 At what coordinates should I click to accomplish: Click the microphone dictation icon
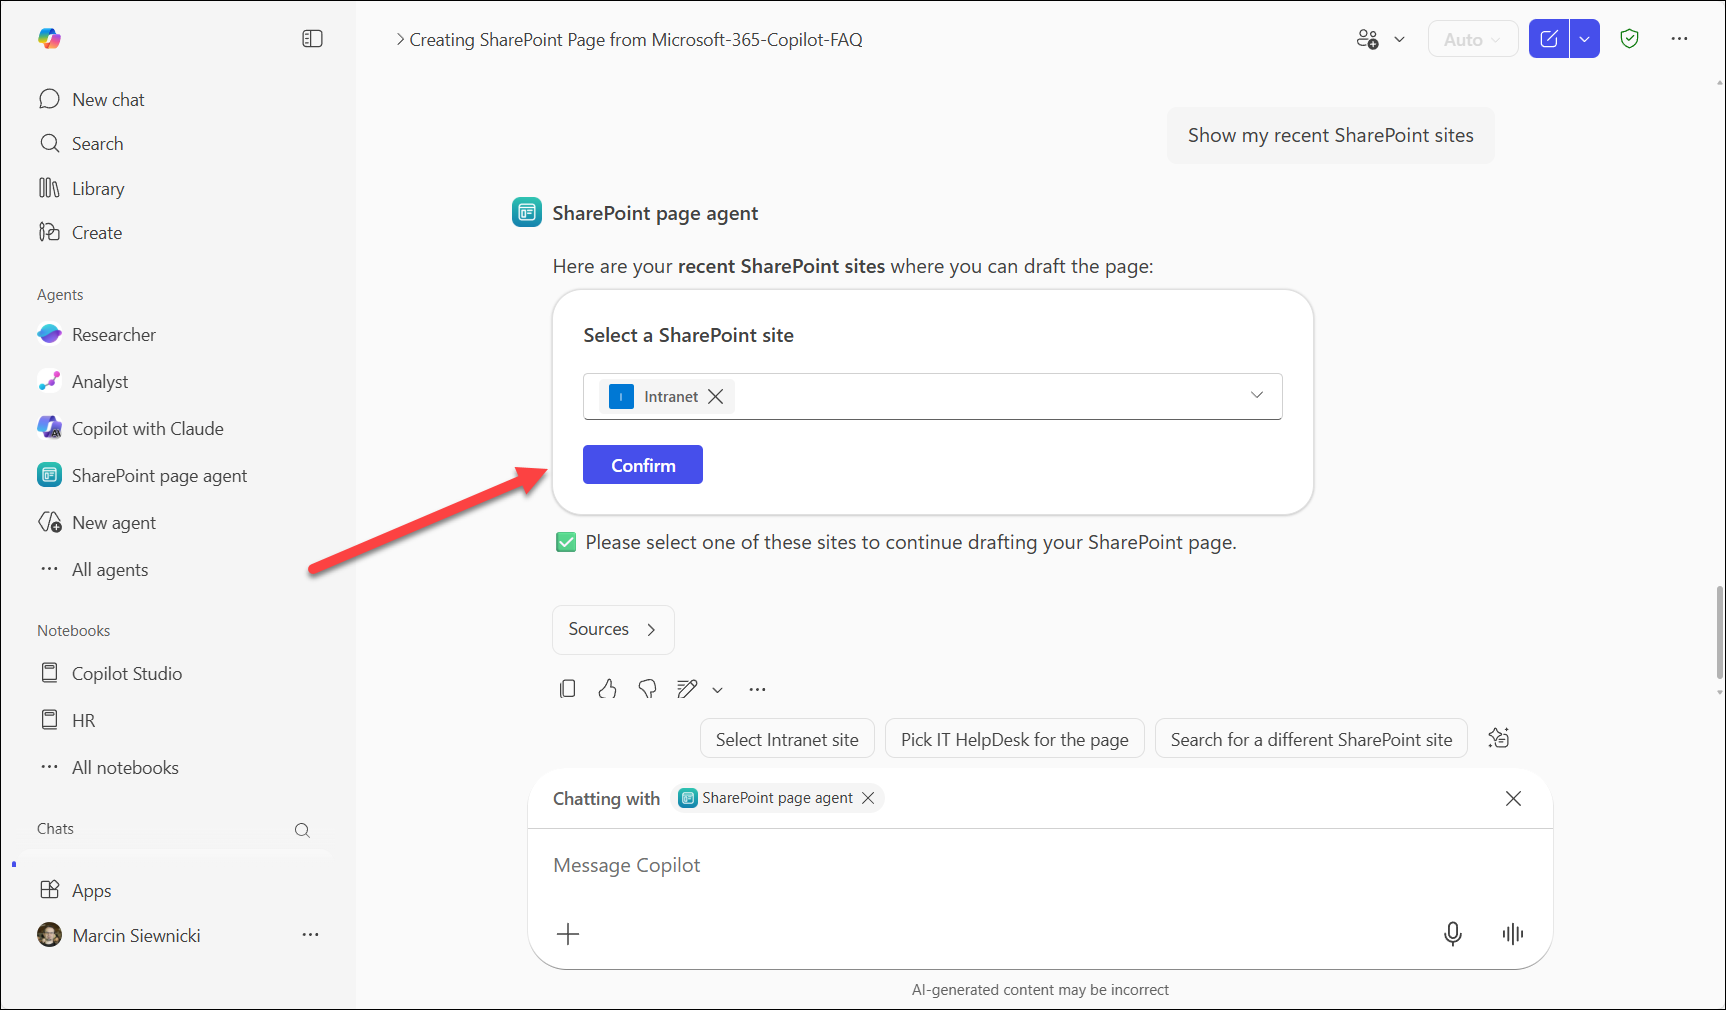(x=1452, y=934)
